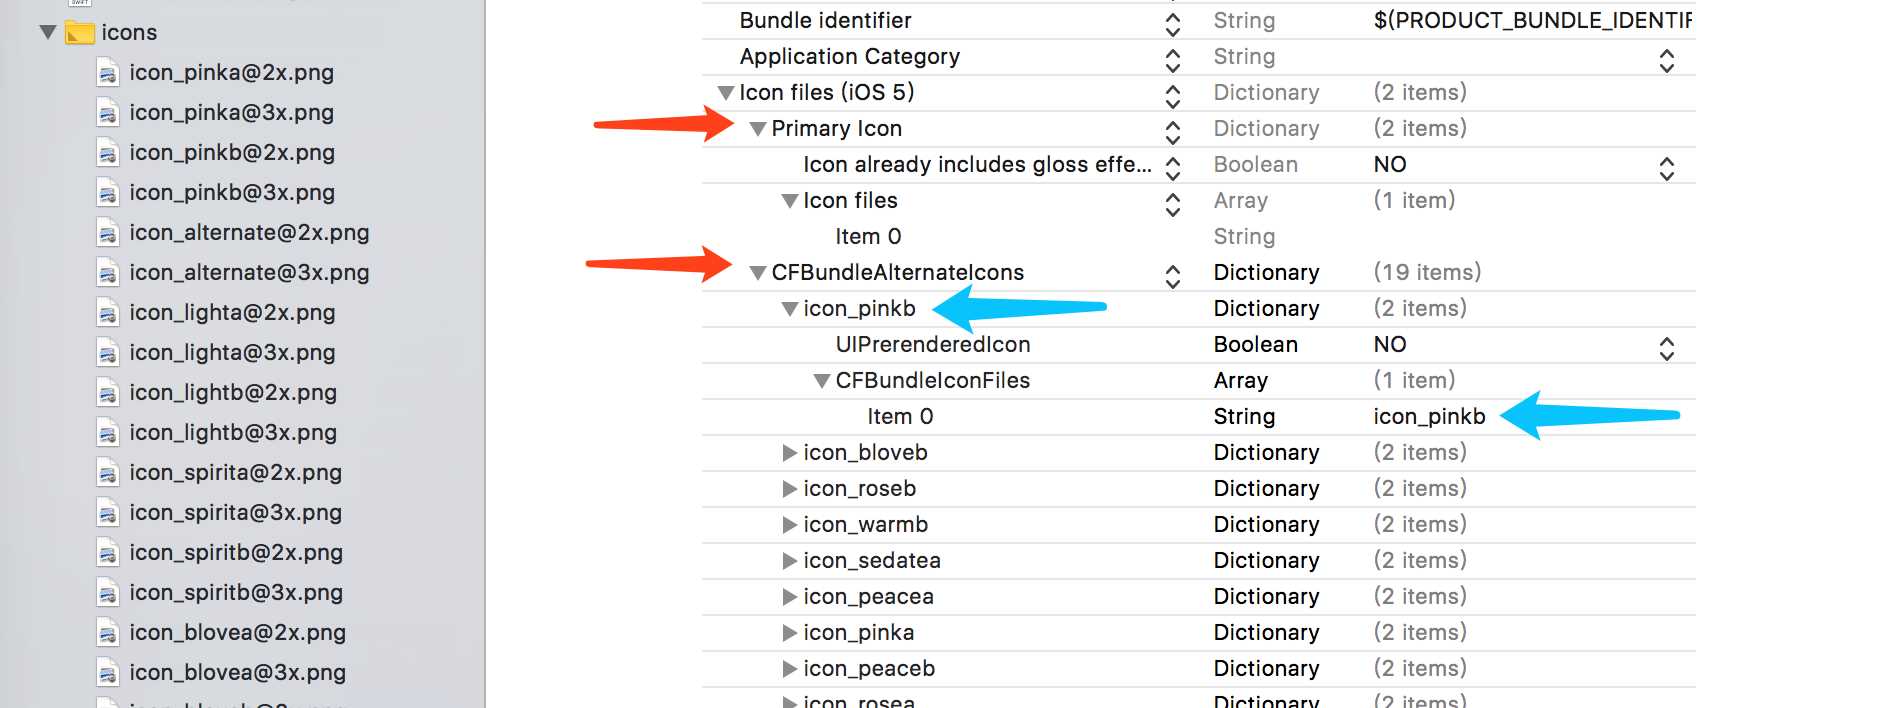Click the icon_pinkb@3x.png file icon
The image size is (1882, 708).
(108, 193)
